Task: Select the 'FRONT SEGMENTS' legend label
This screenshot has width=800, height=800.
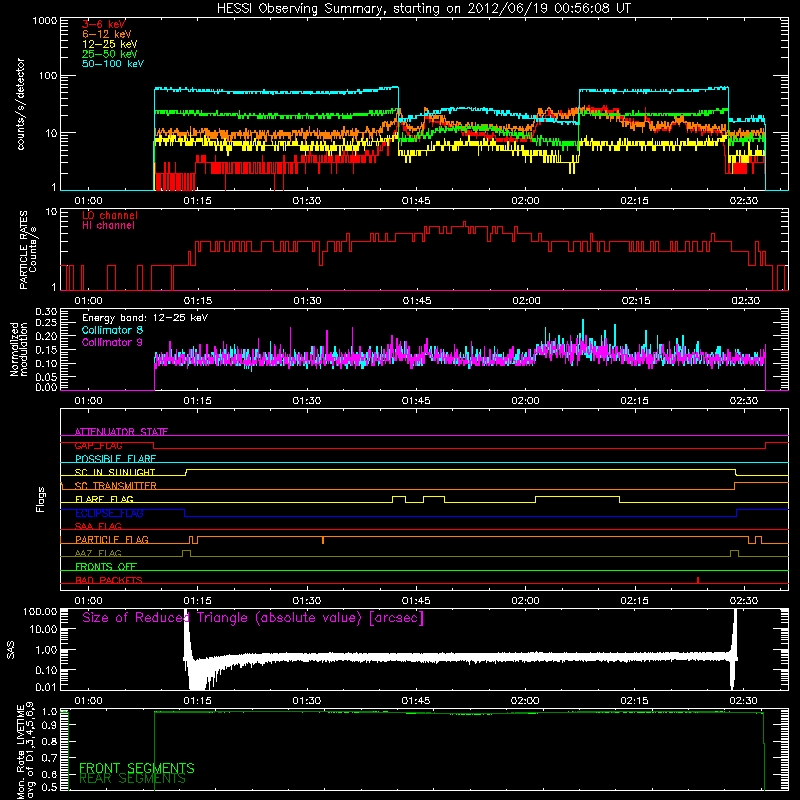Action: point(137,768)
